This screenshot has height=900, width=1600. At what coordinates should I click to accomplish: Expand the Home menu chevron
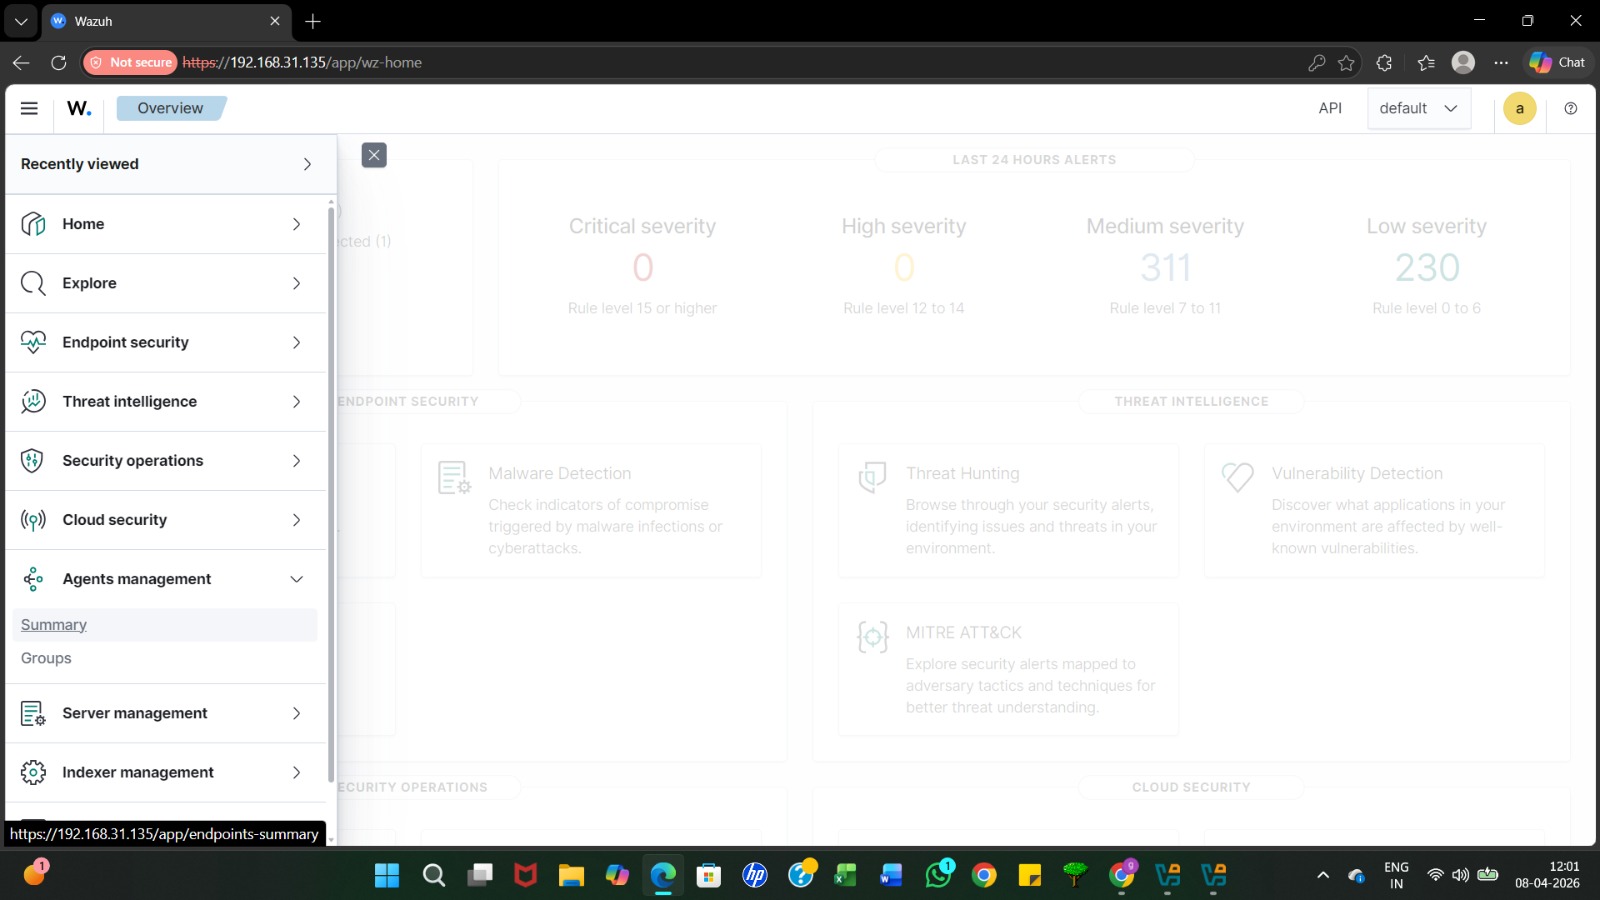pos(296,224)
